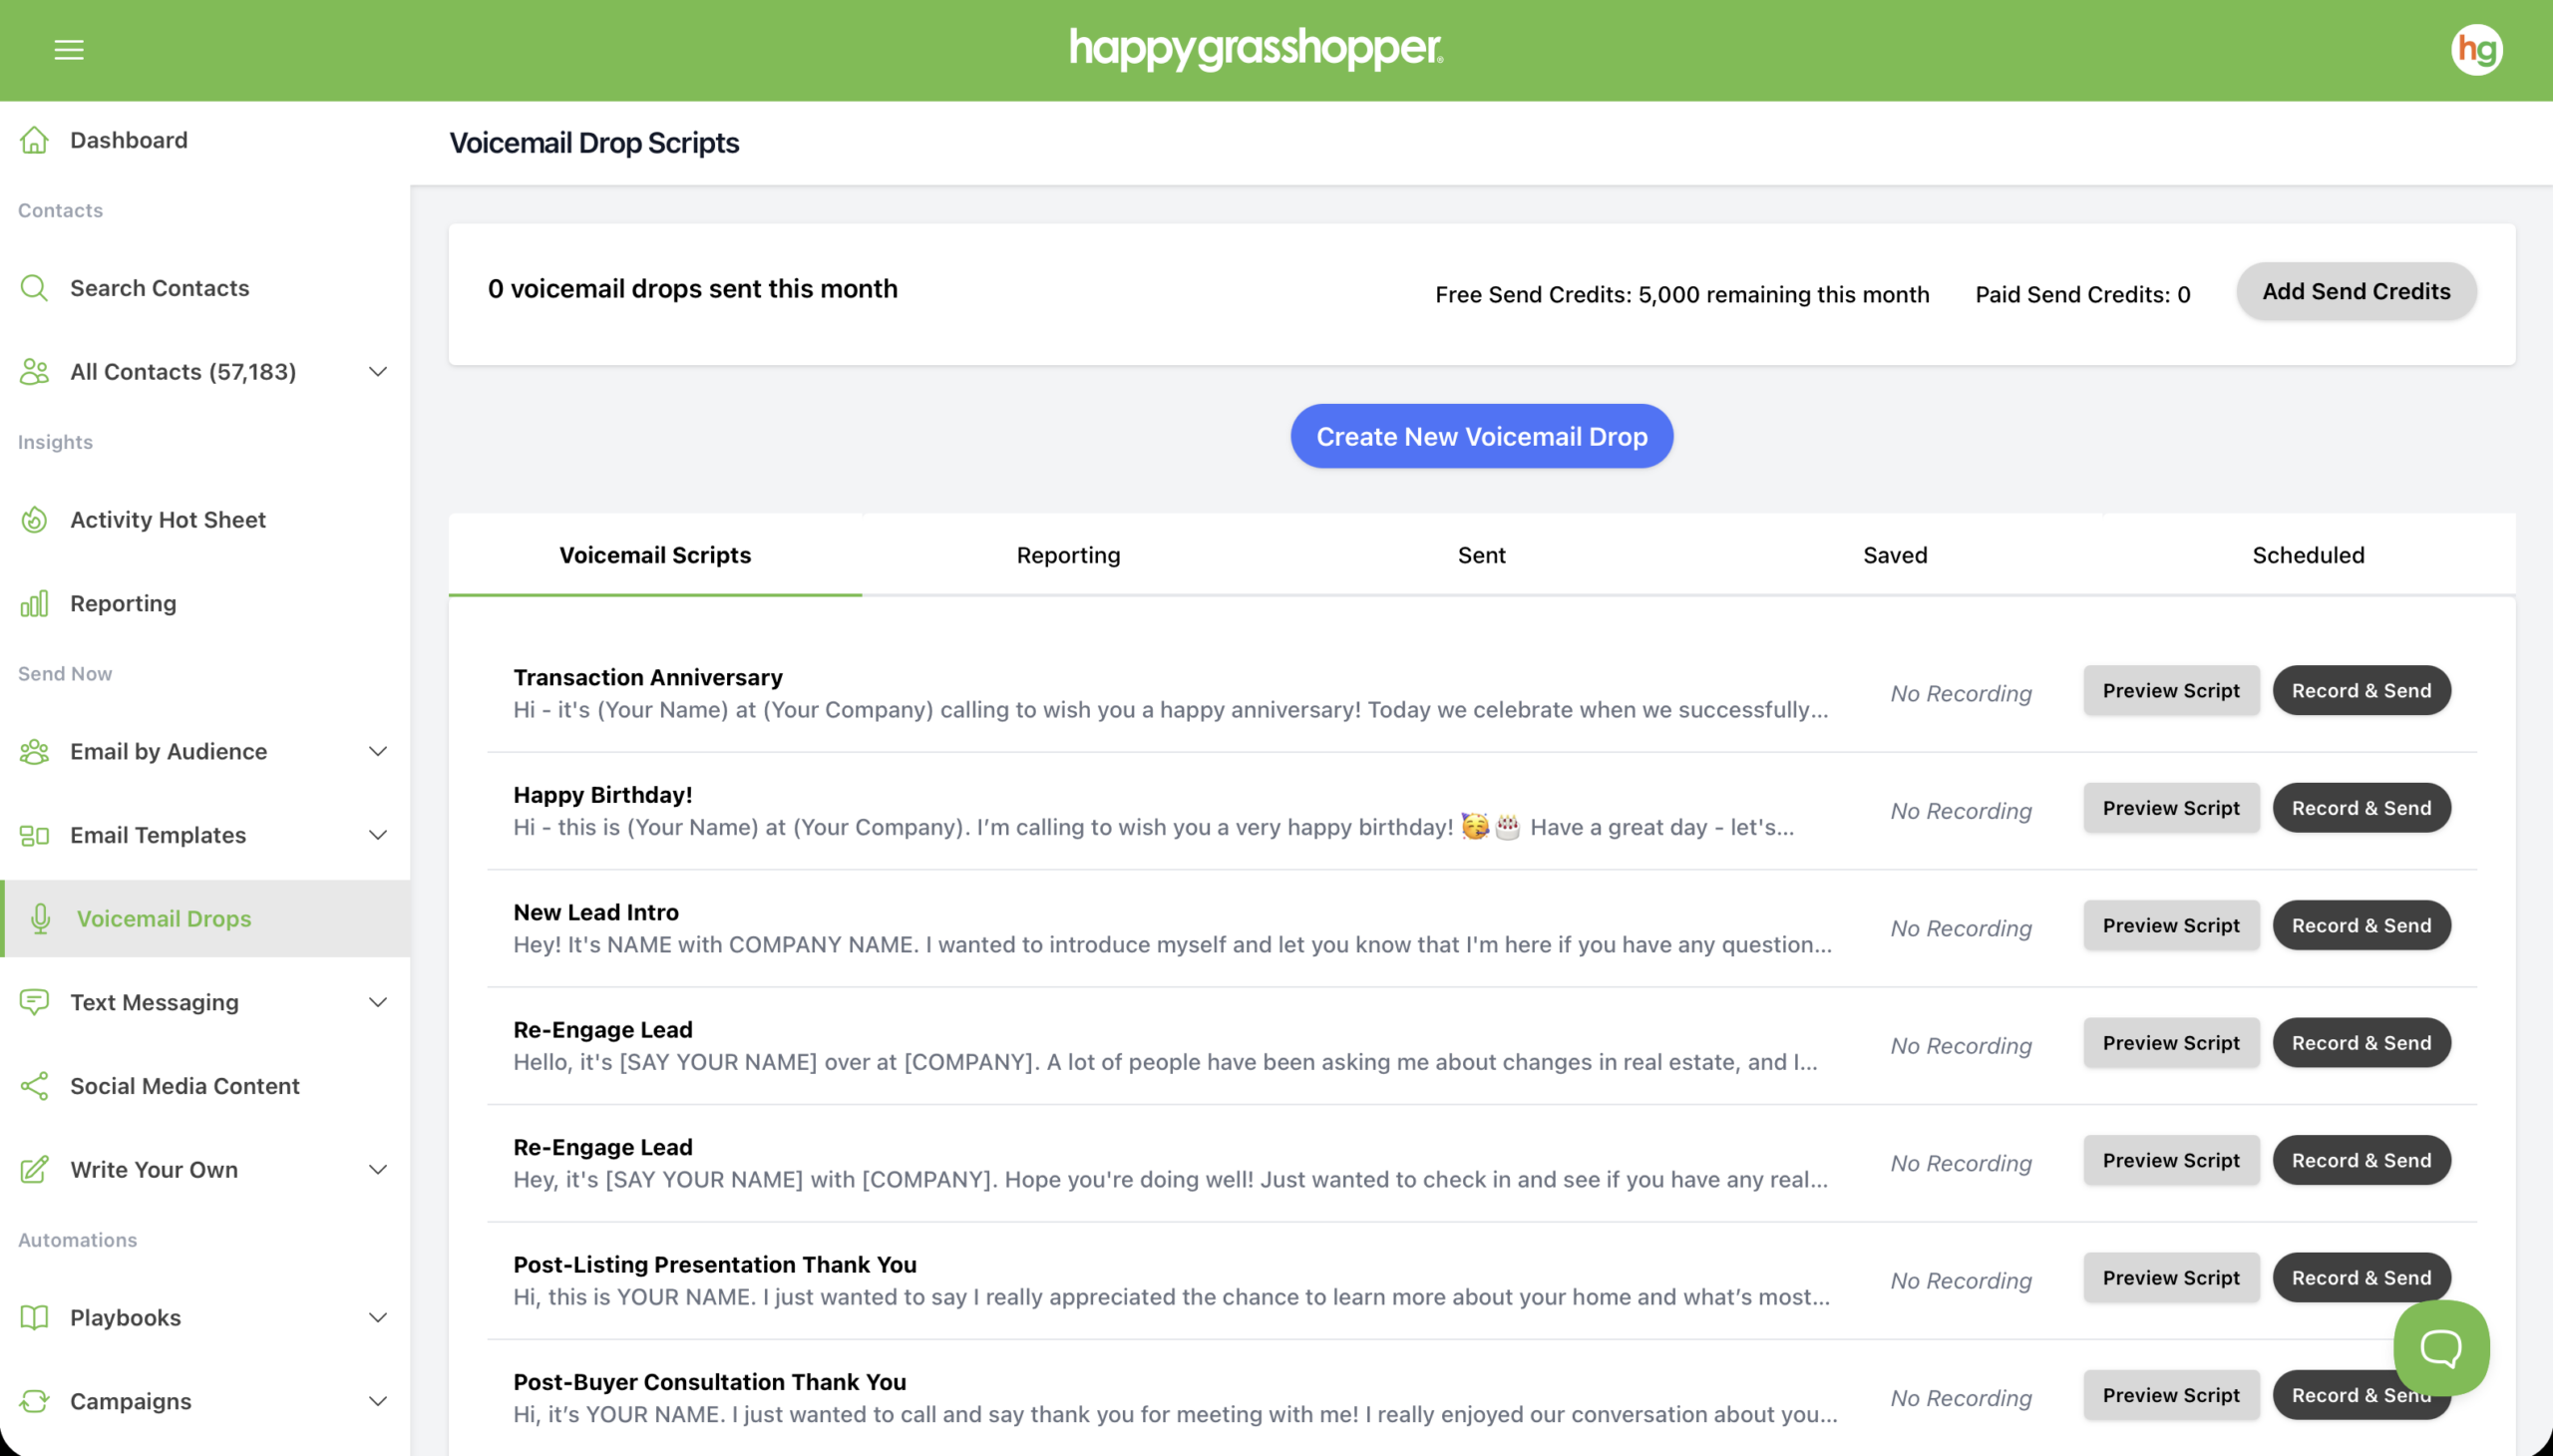Switch to the Sent tab
The height and width of the screenshot is (1456, 2553).
1481,556
